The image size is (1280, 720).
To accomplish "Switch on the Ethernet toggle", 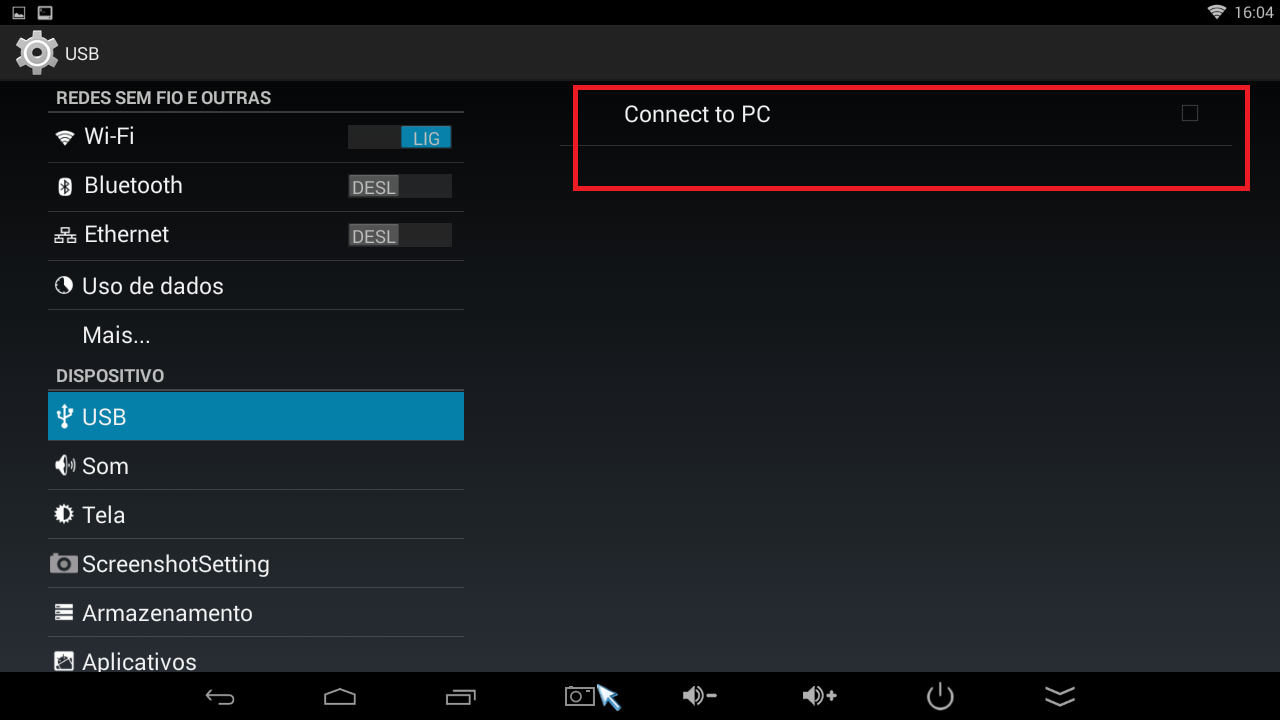I will [400, 235].
